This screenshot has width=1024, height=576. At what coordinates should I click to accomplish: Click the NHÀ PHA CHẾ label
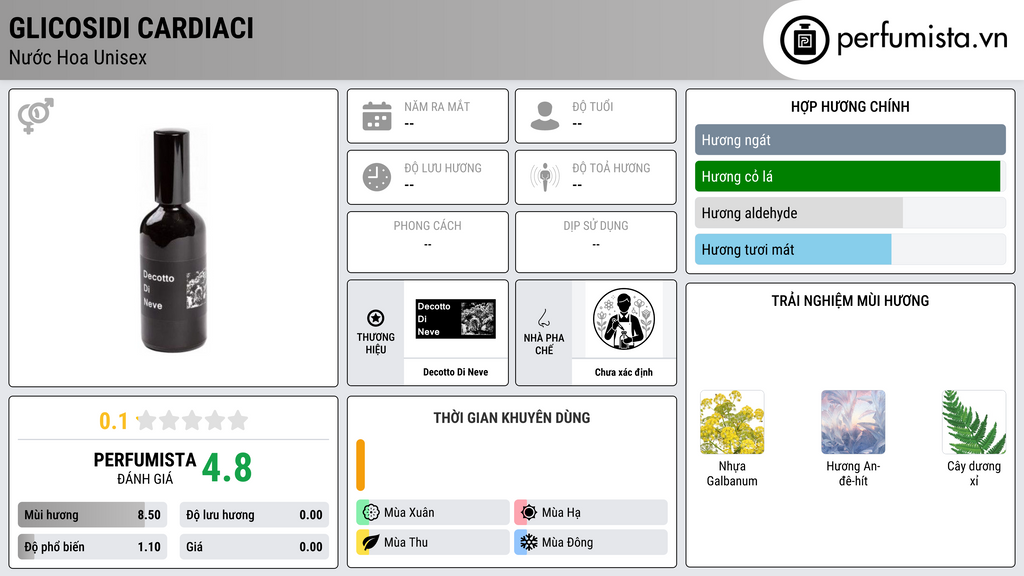pyautogui.click(x=544, y=344)
